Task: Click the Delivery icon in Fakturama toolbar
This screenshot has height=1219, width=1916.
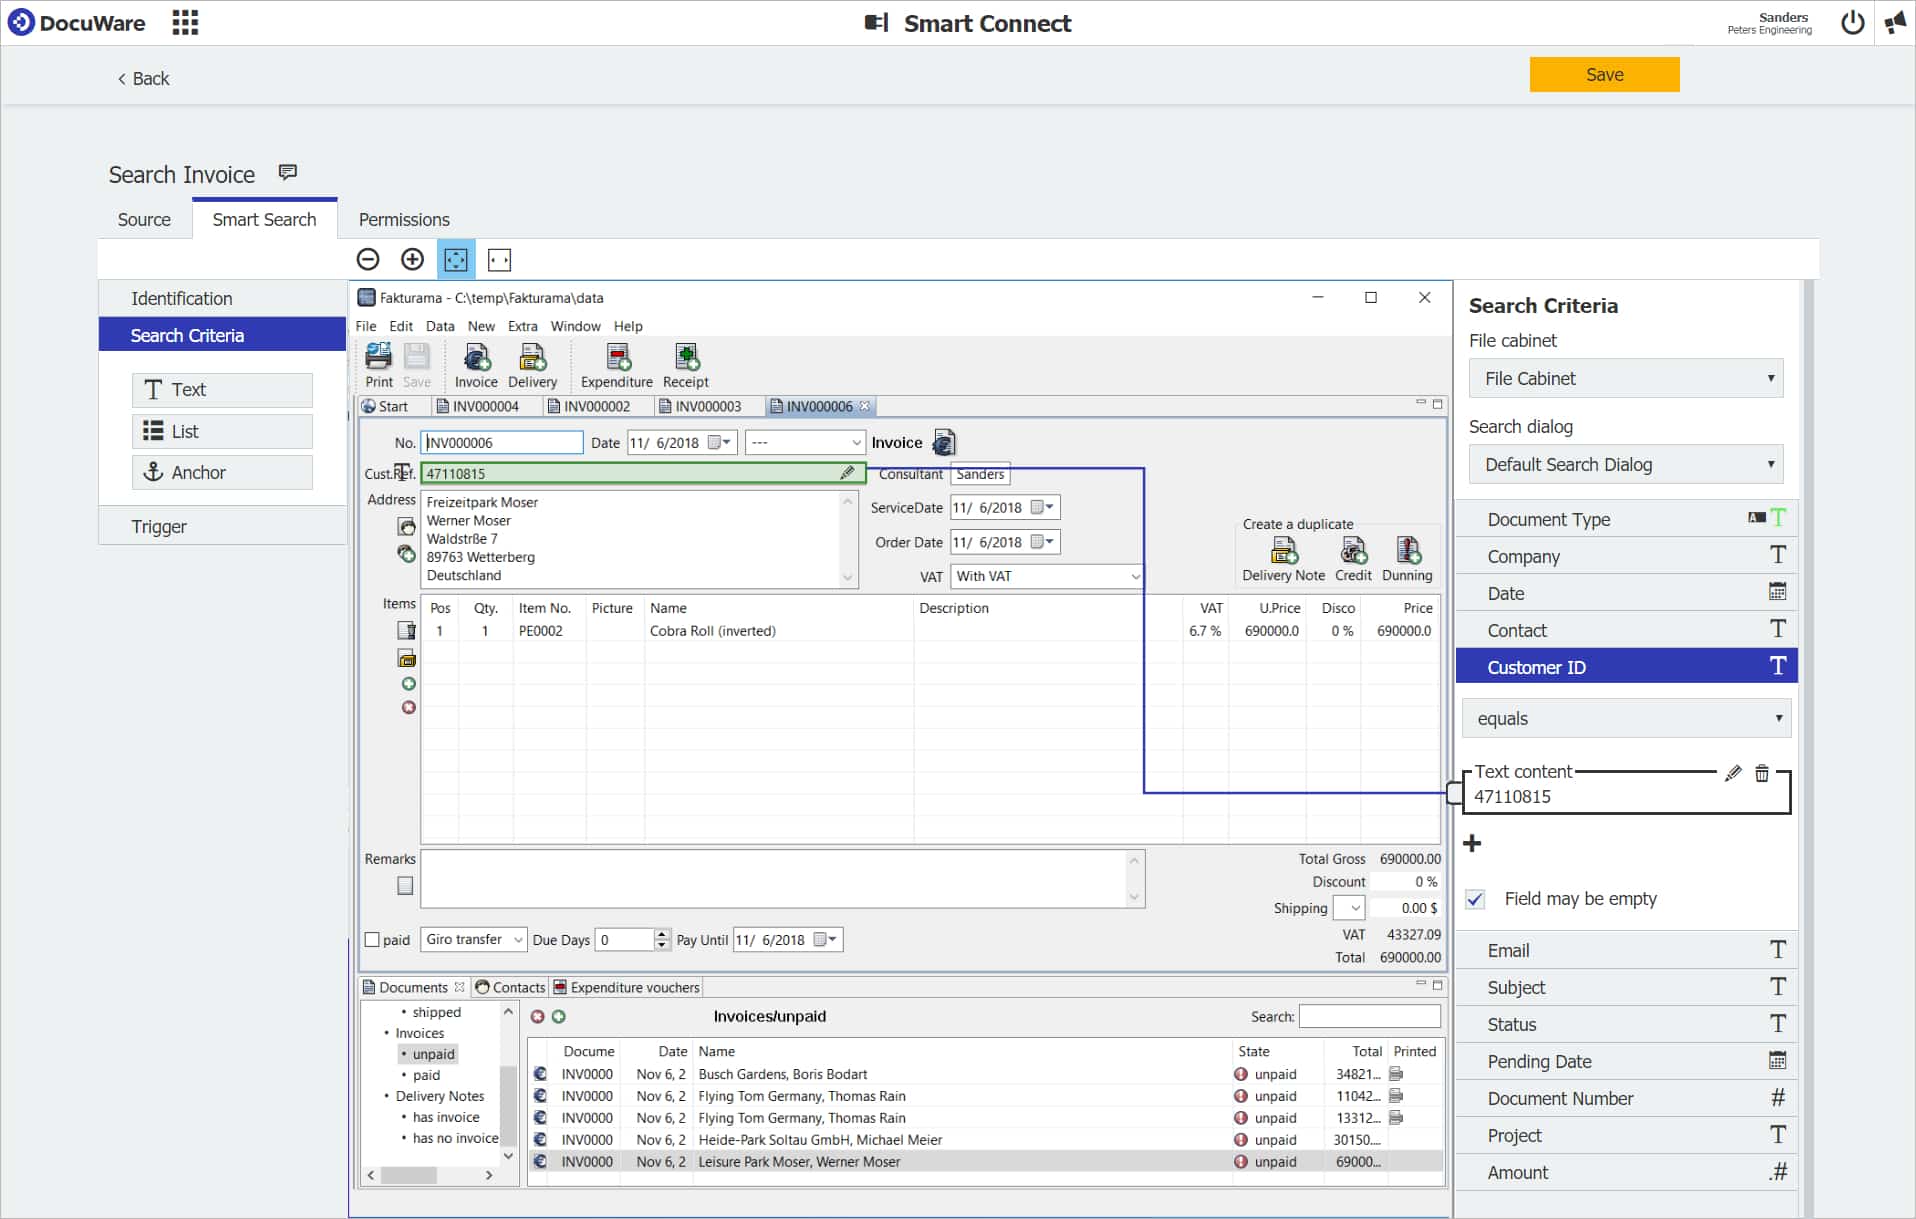Action: pos(532,363)
